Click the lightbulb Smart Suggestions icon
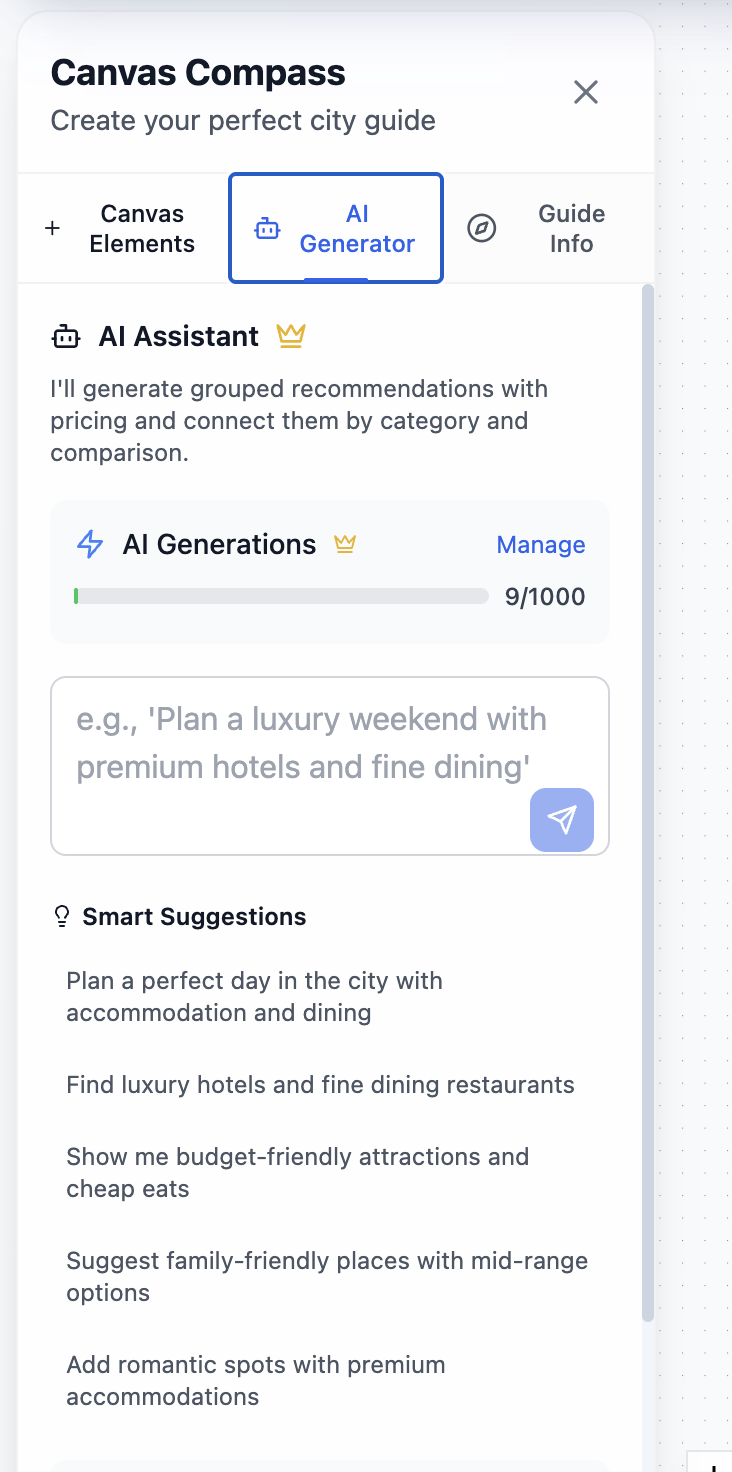The image size is (732, 1472). pyautogui.click(x=62, y=916)
